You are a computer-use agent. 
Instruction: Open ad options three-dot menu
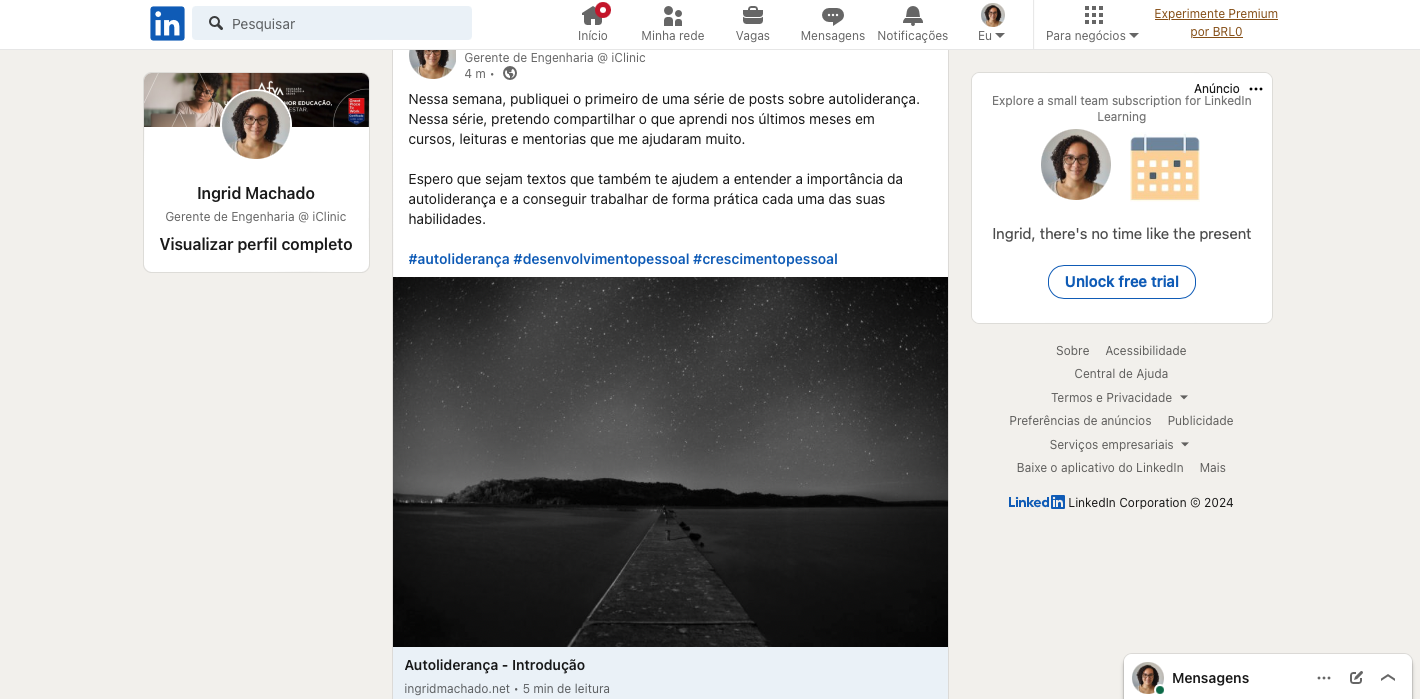(x=1256, y=89)
